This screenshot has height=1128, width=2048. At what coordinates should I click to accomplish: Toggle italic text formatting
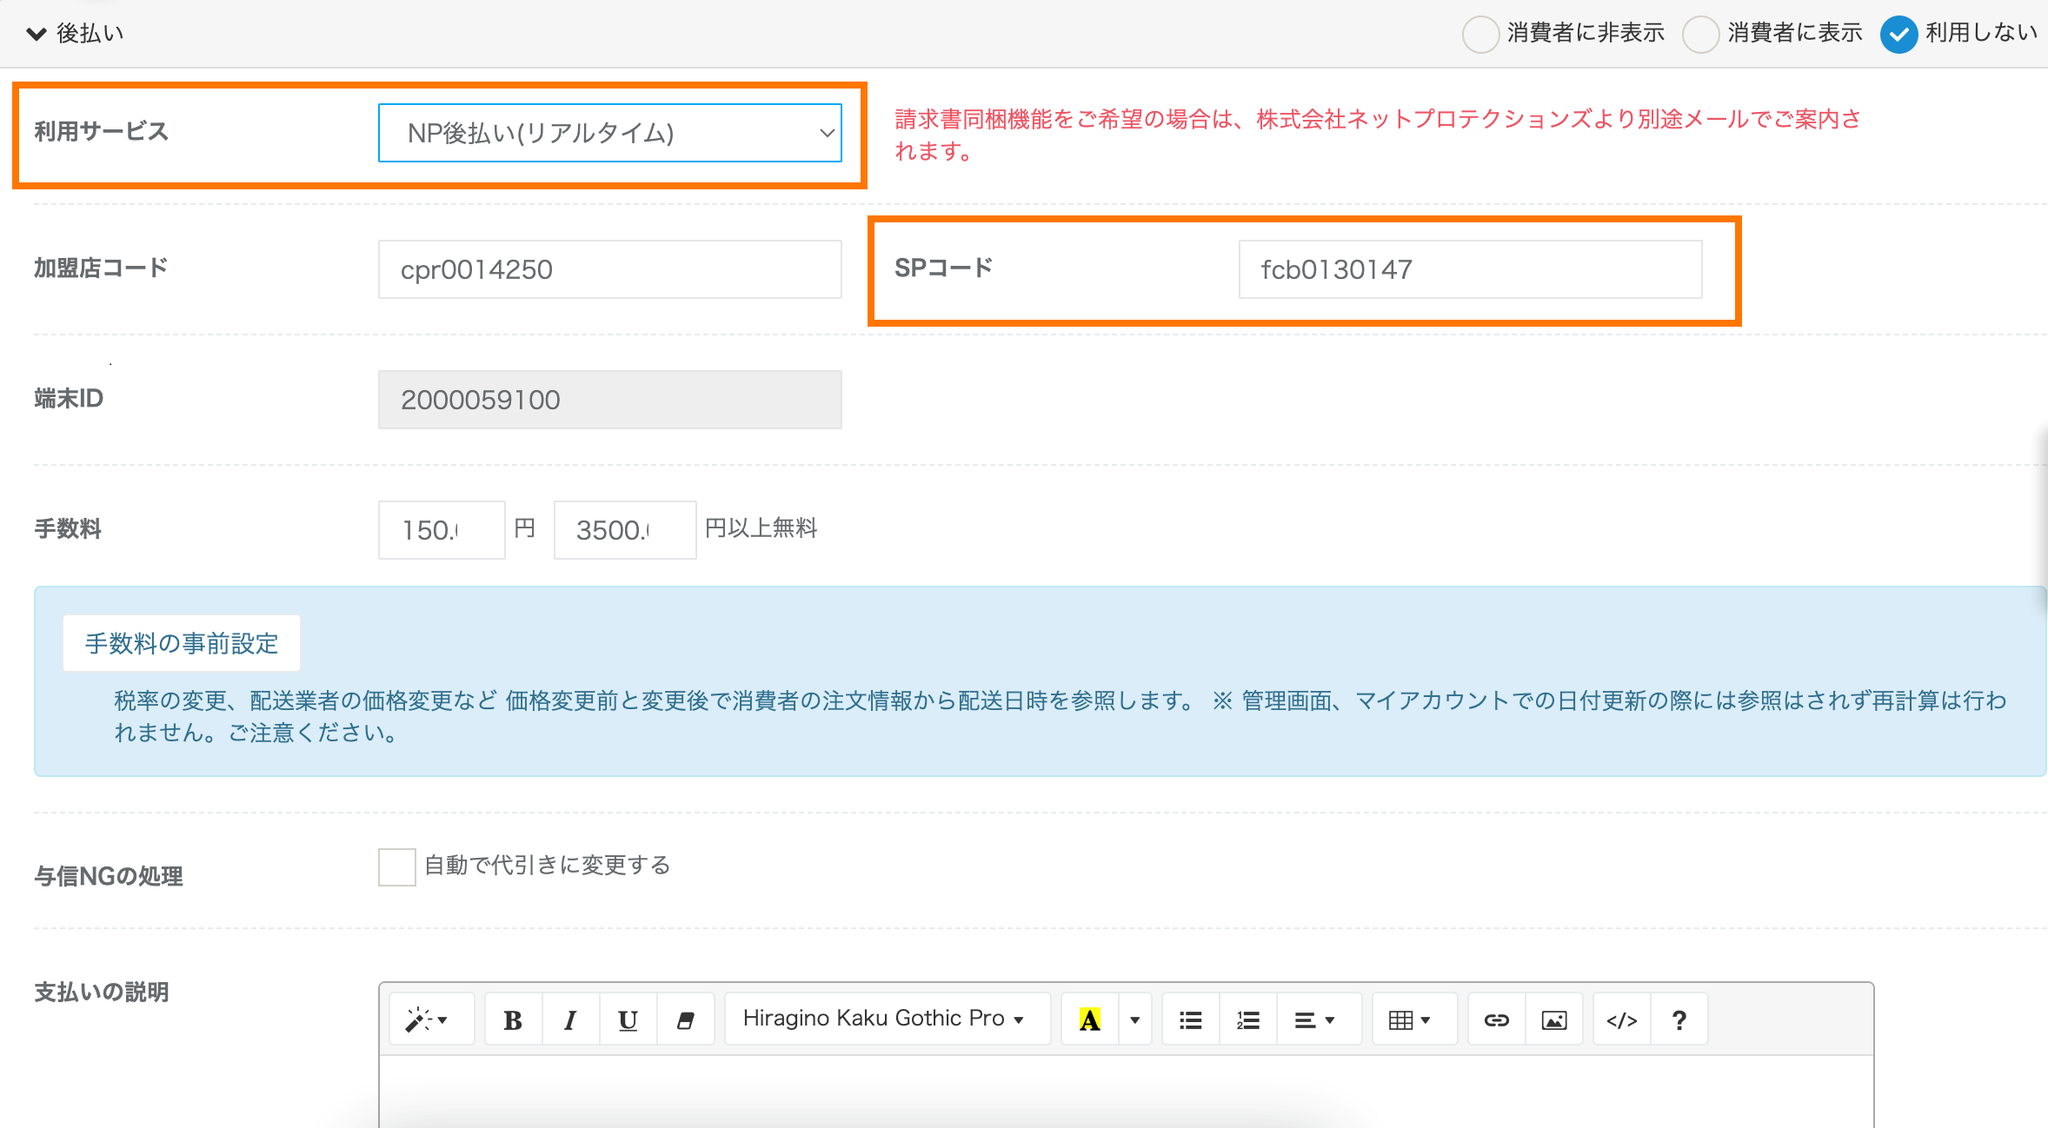click(570, 1020)
